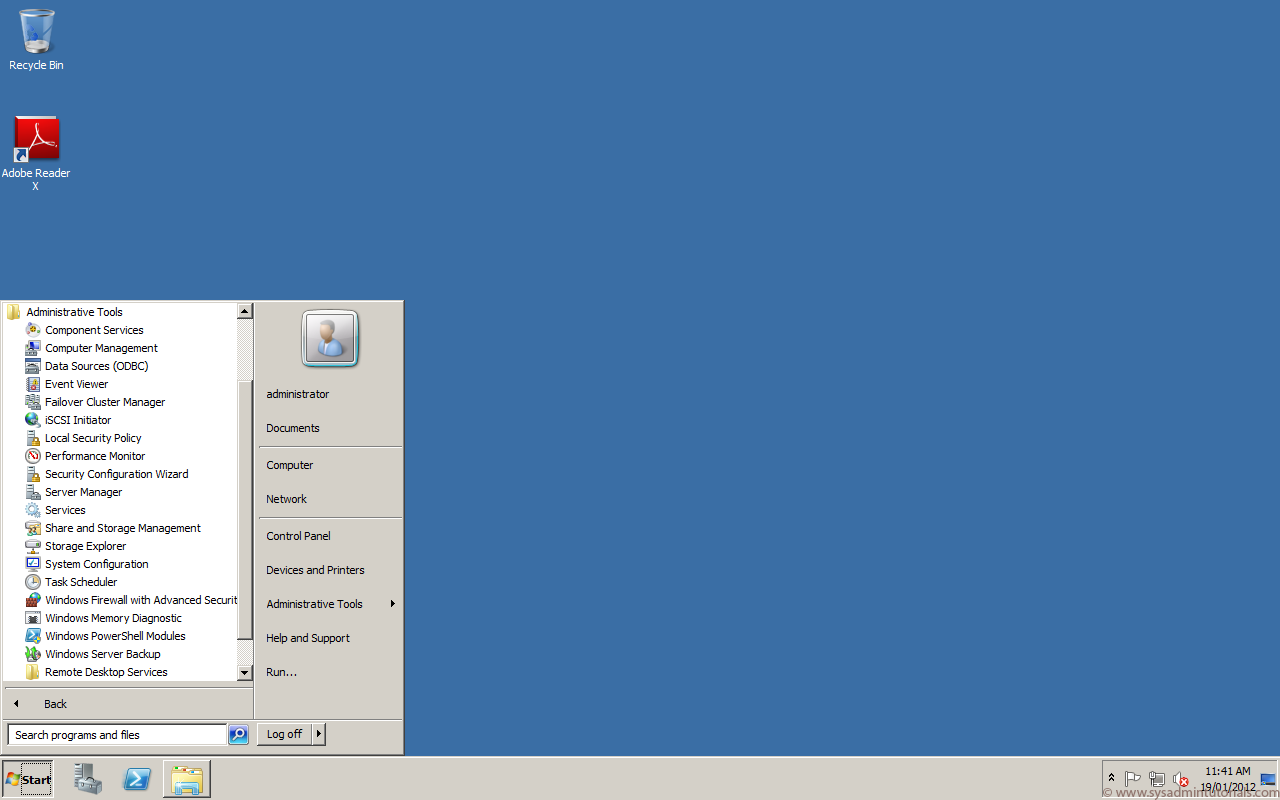Launch Server Manager from the taskbar
1280x800 pixels.
87,779
